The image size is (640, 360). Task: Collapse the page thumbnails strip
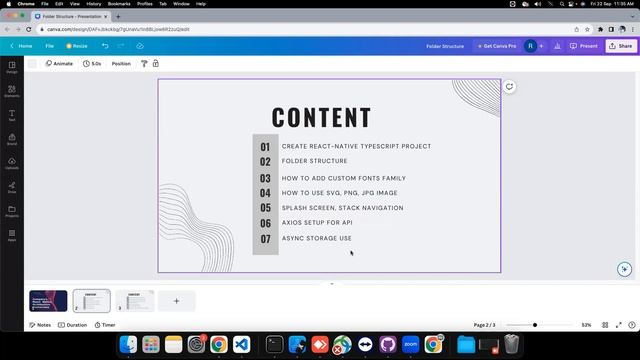tap(332, 283)
